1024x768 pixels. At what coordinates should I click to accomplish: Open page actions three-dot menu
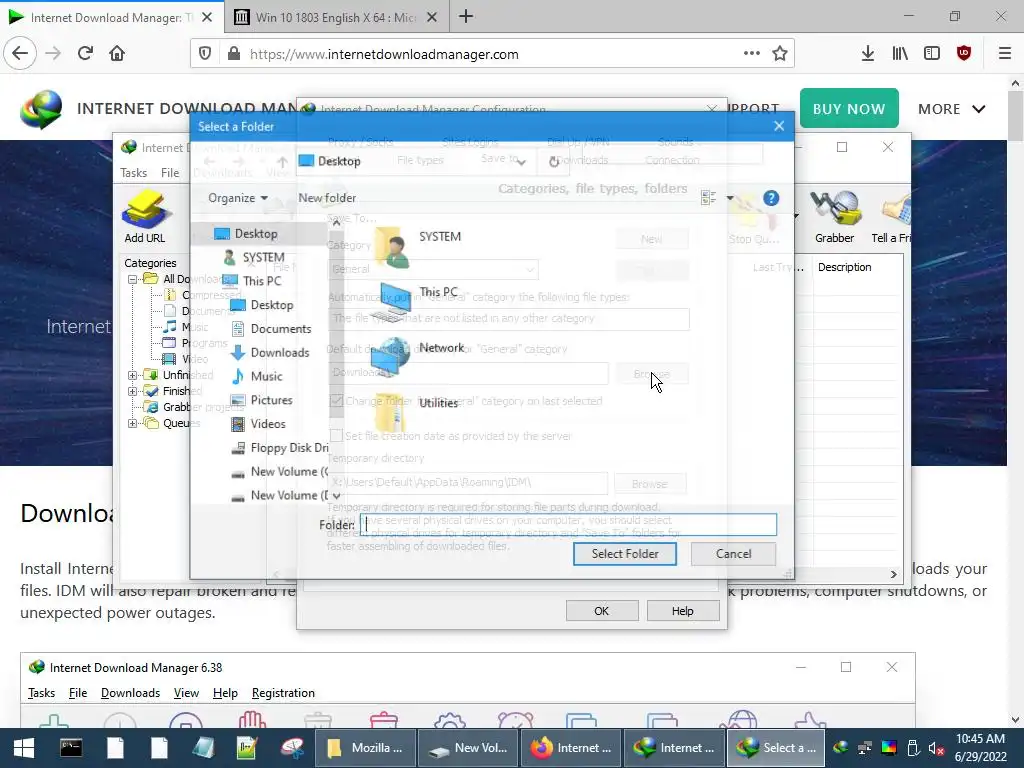pyautogui.click(x=752, y=54)
